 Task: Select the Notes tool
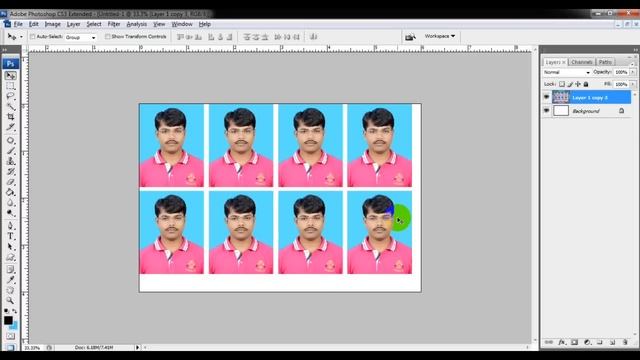coord(11,269)
